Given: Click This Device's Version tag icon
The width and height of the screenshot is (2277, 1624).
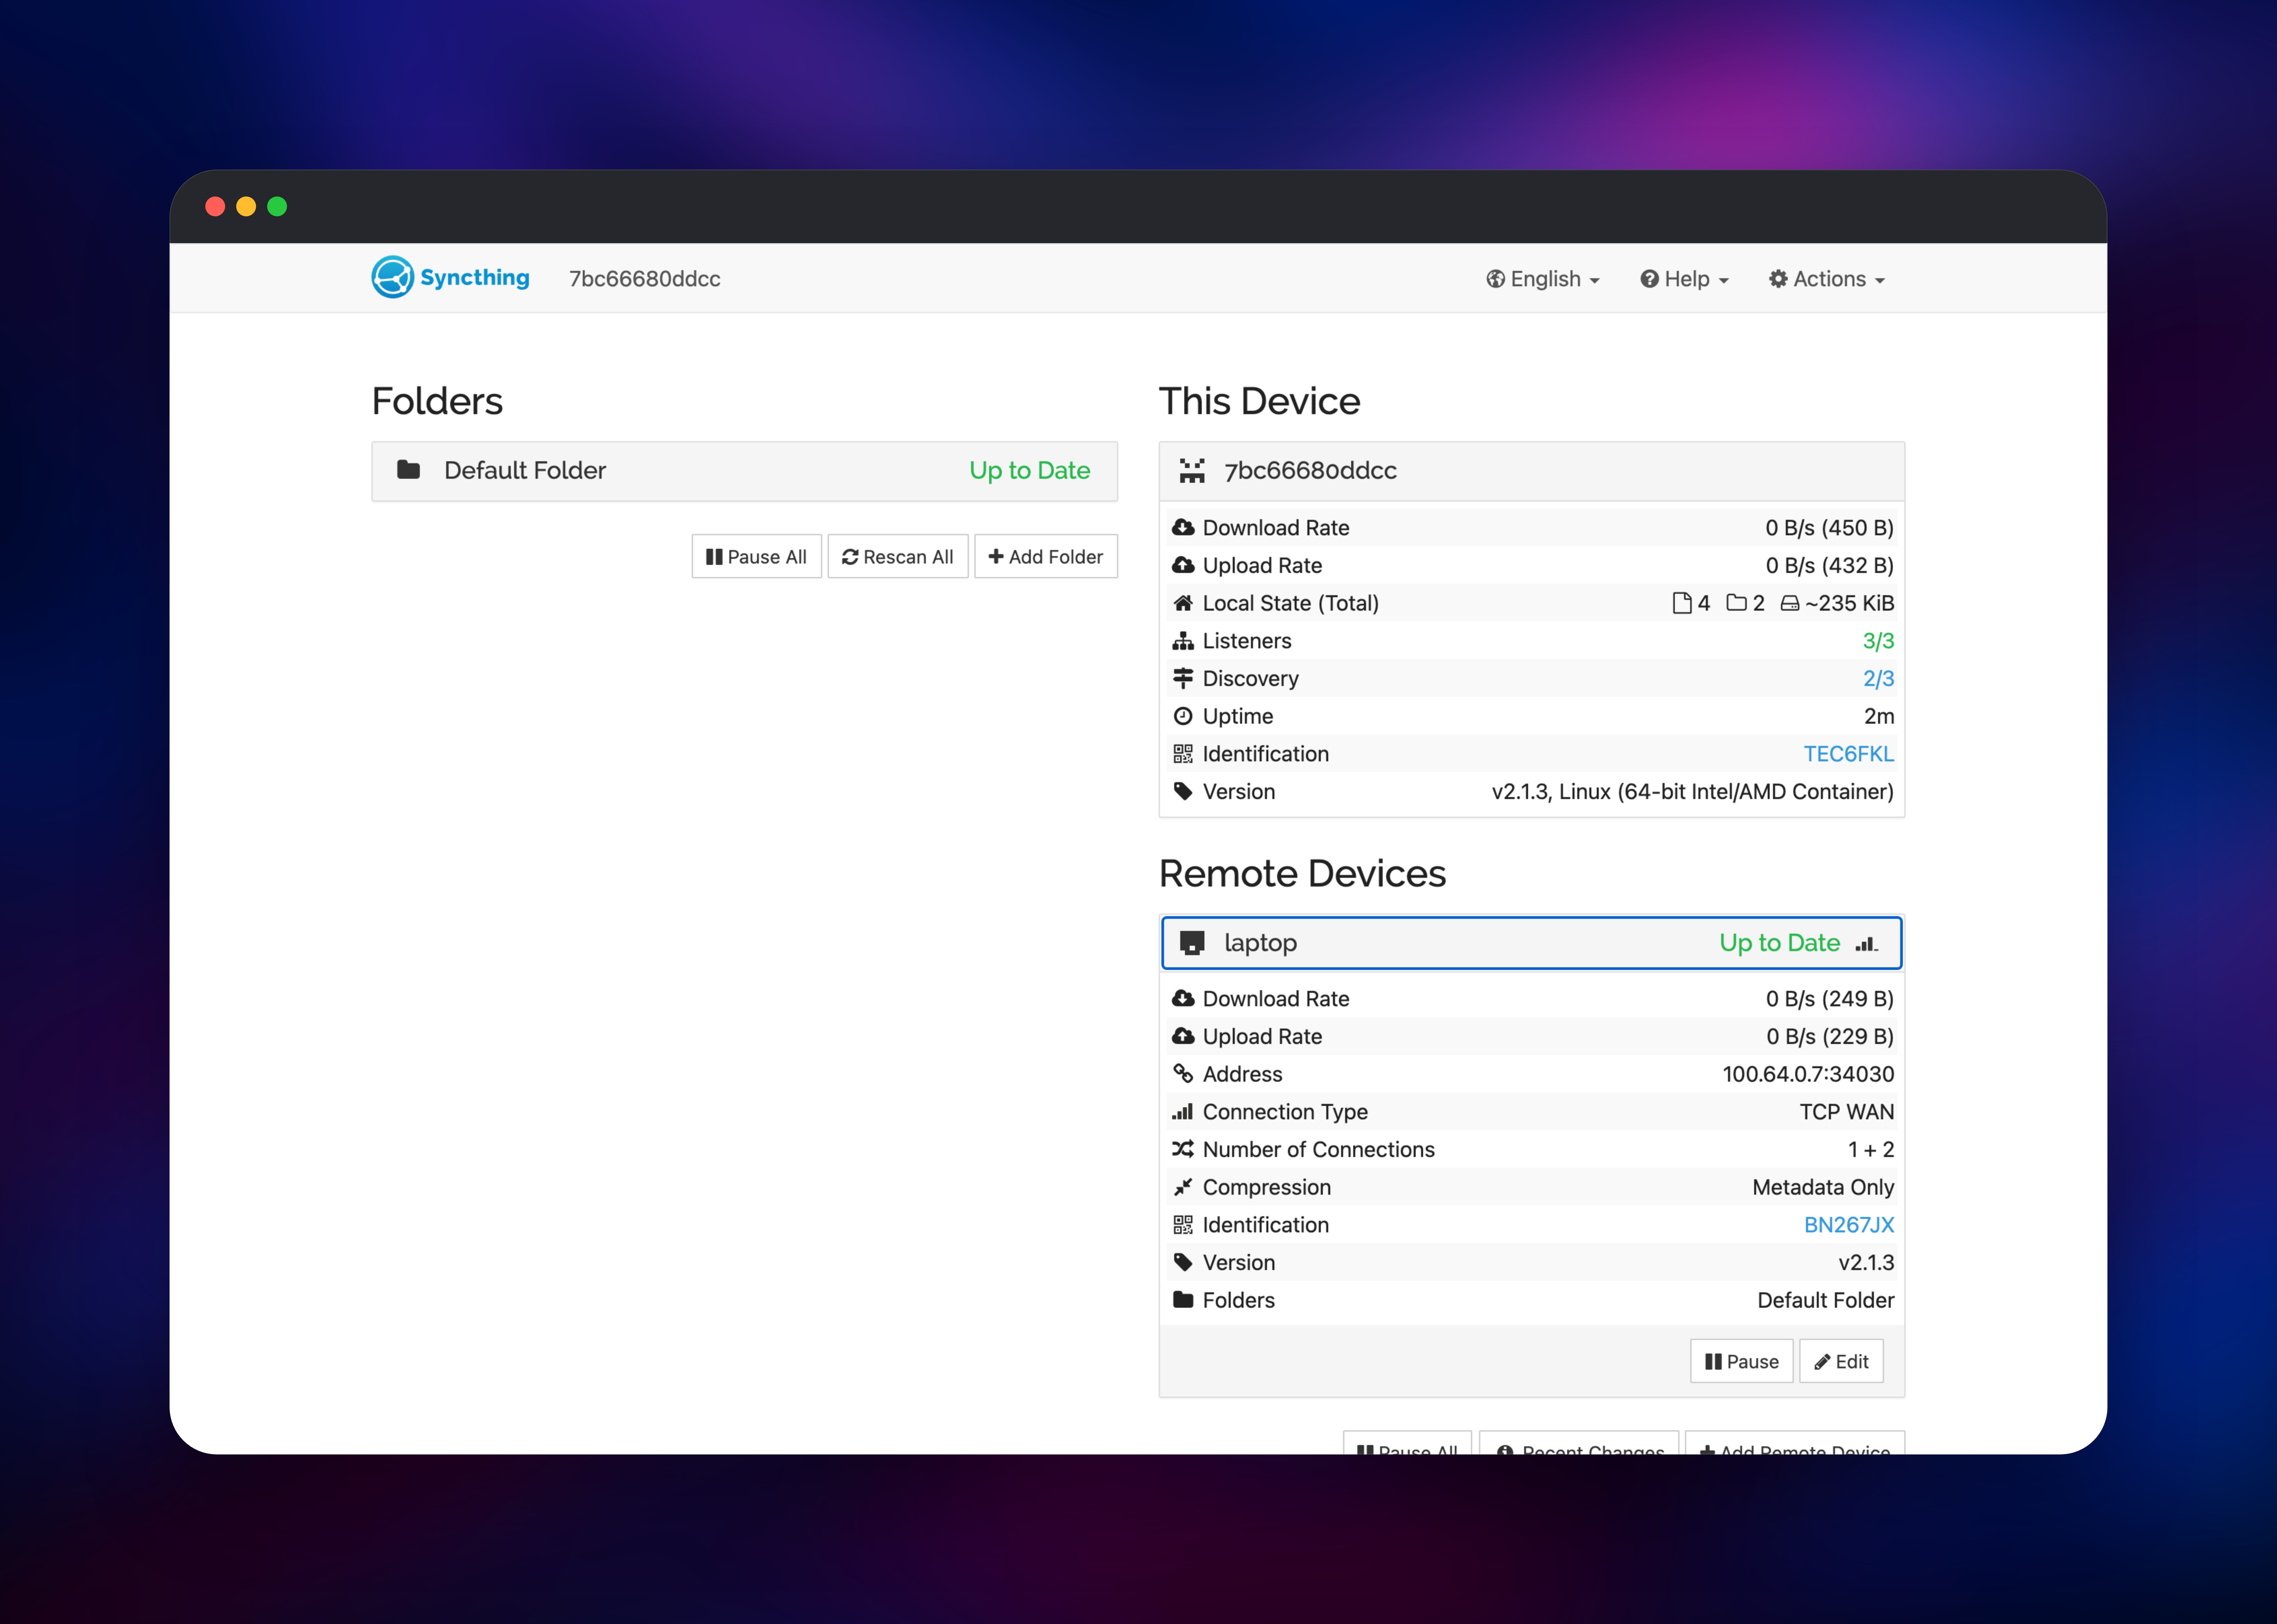Looking at the screenshot, I should pos(1183,791).
